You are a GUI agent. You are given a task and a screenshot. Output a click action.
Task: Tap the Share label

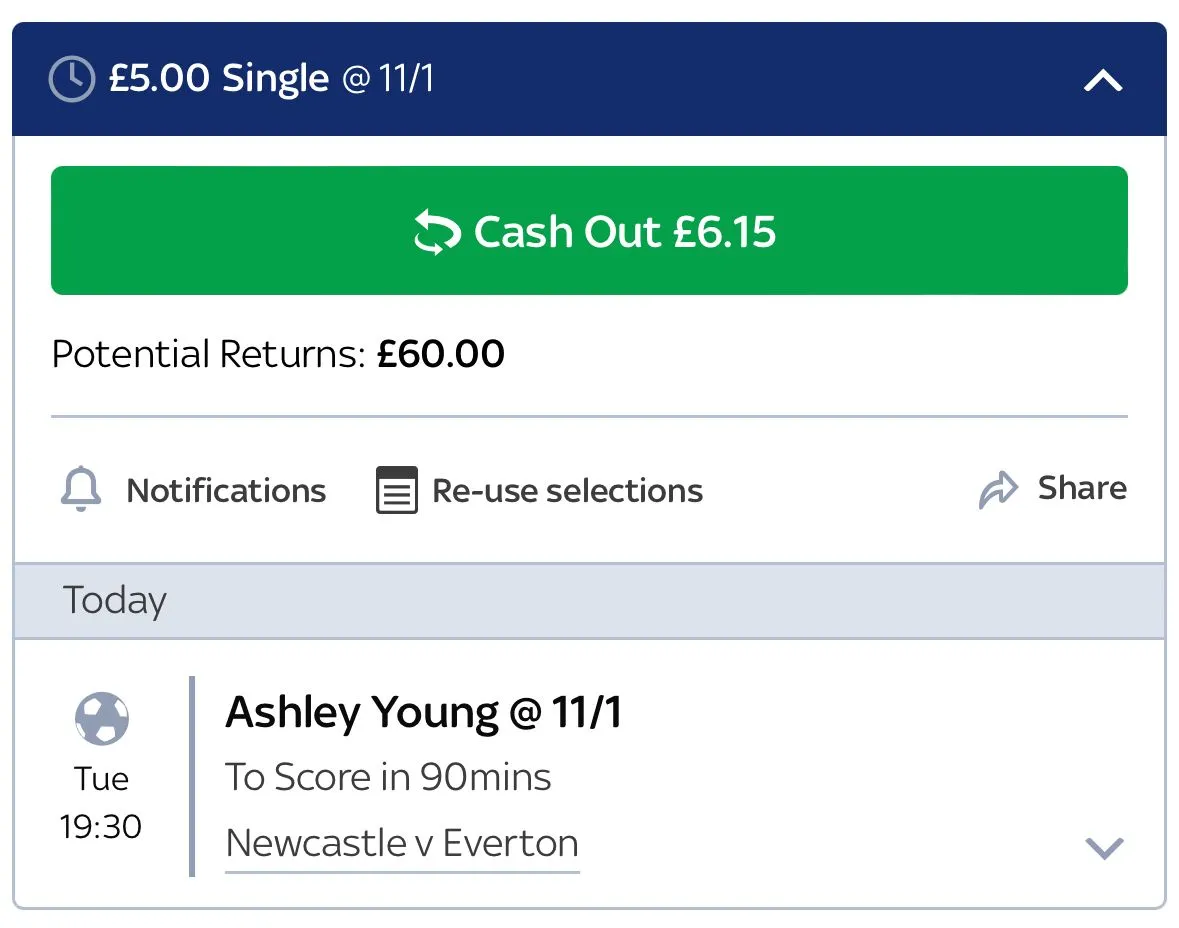click(1082, 488)
